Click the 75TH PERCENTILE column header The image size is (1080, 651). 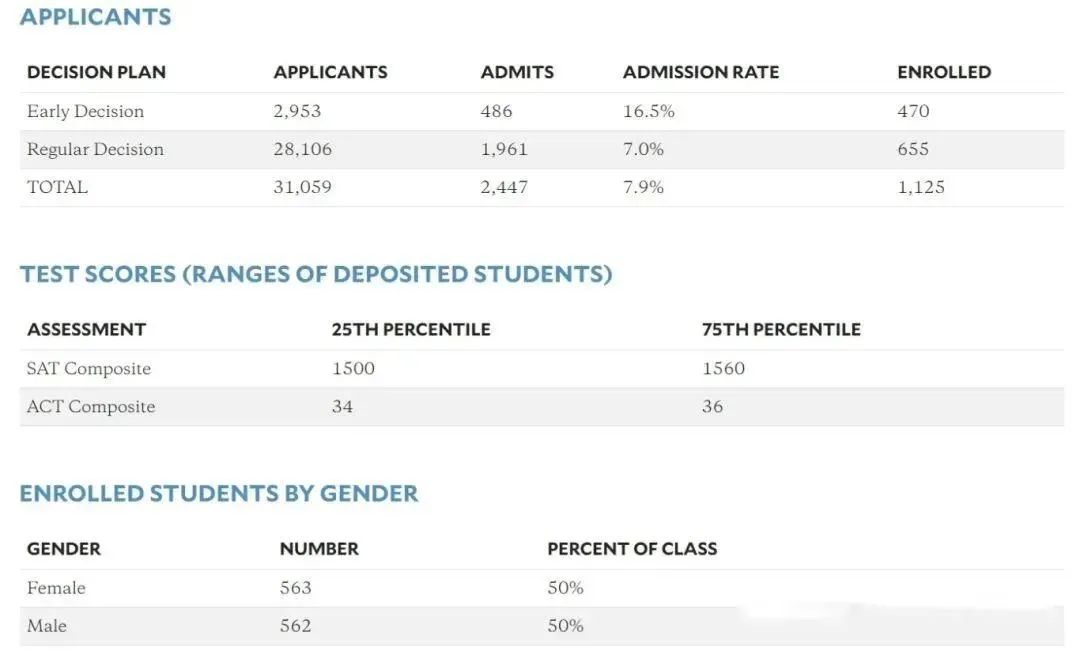[x=781, y=329]
